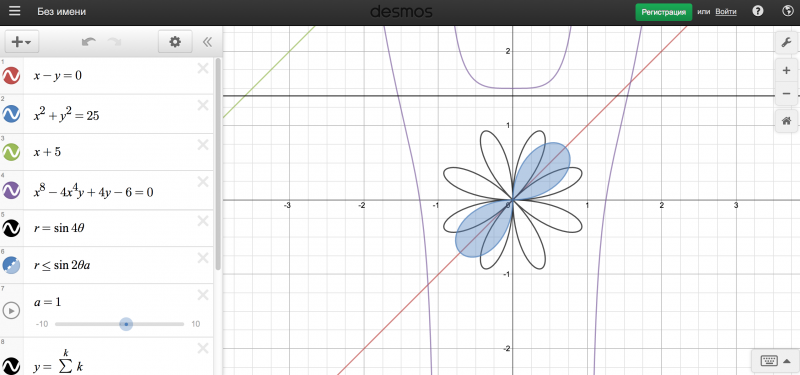Viewport: 800px width, 375px height.
Task: Edit slider lower bound -10
Action: [42, 324]
